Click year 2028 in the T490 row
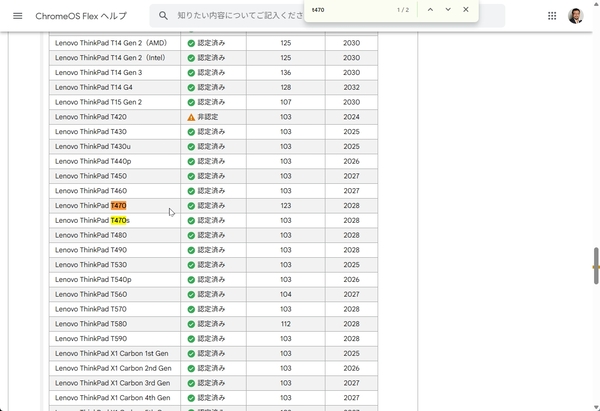Screen dimensions: 600x411 351,250
